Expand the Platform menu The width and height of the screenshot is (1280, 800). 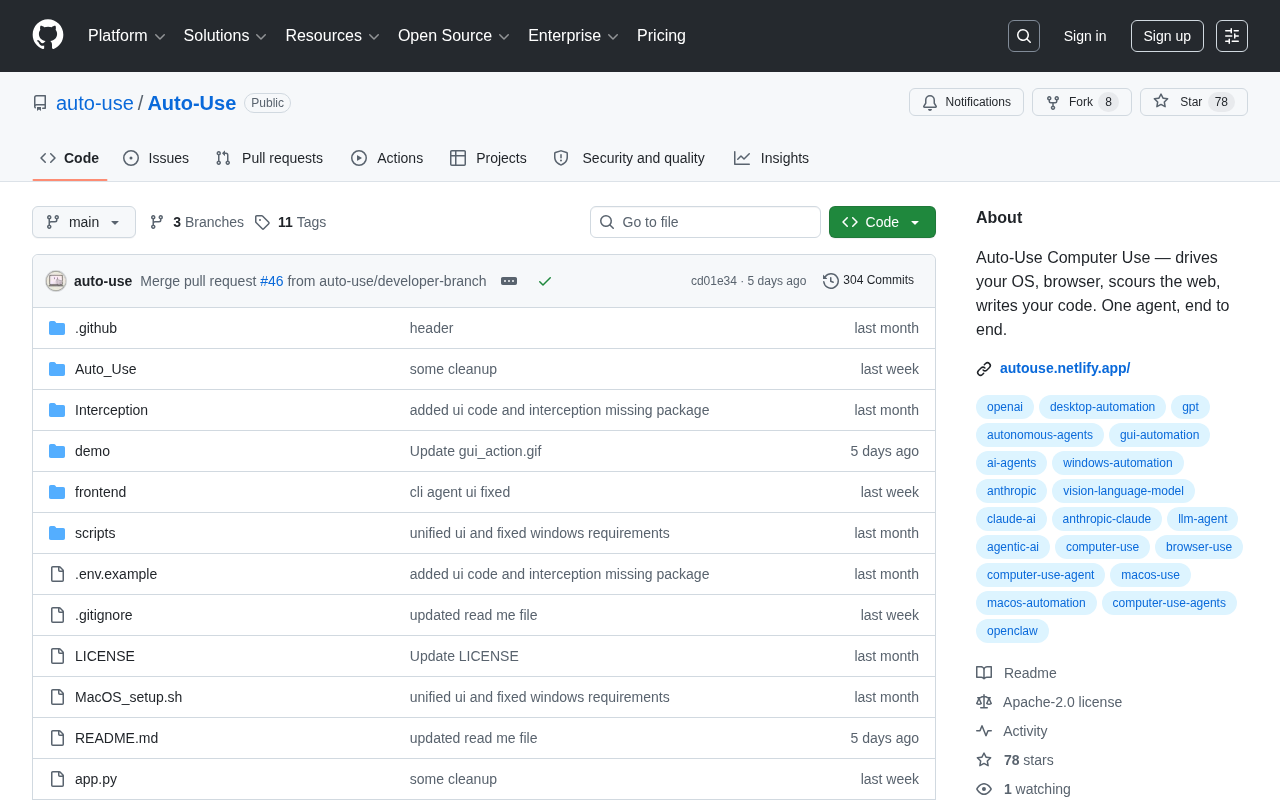coord(127,36)
